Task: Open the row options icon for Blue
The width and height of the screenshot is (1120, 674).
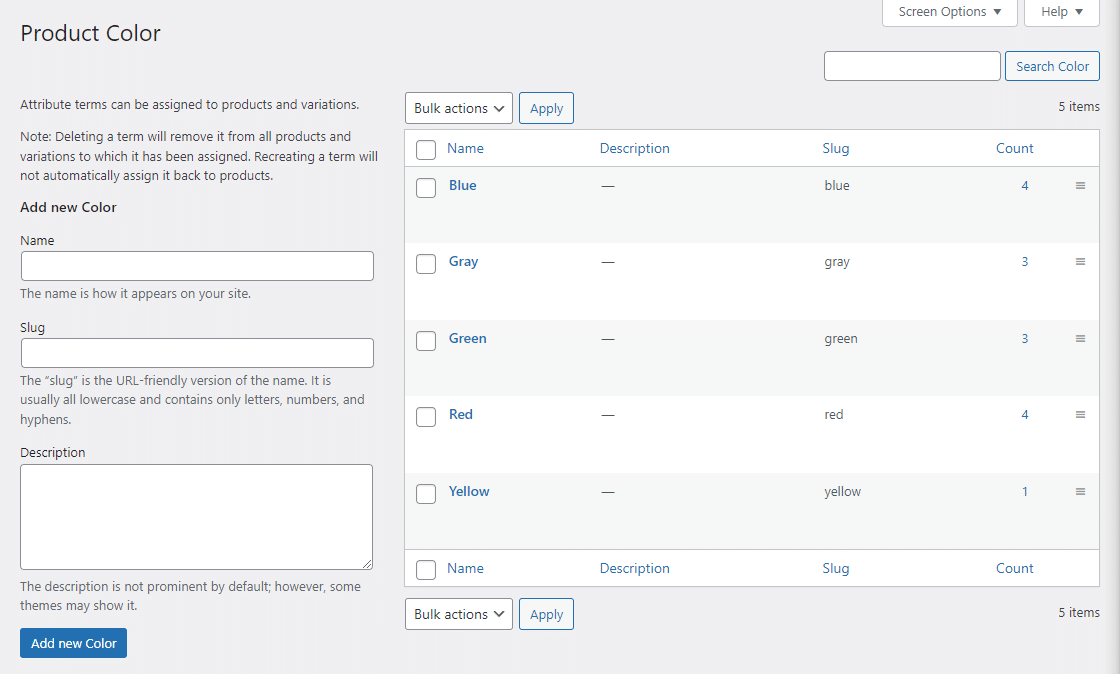Action: pyautogui.click(x=1080, y=186)
